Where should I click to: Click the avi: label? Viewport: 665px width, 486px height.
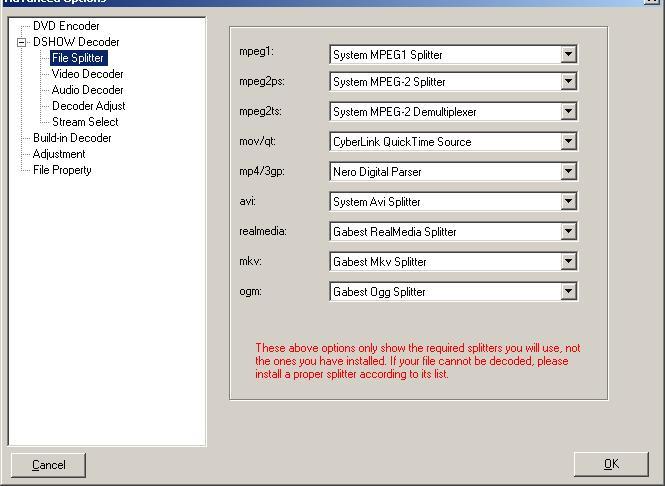coord(248,201)
